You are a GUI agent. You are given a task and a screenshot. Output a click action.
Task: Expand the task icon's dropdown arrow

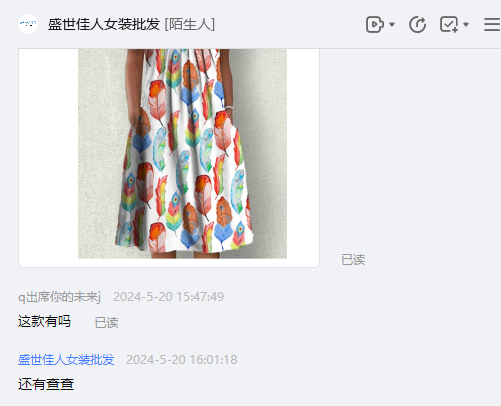[x=466, y=24]
